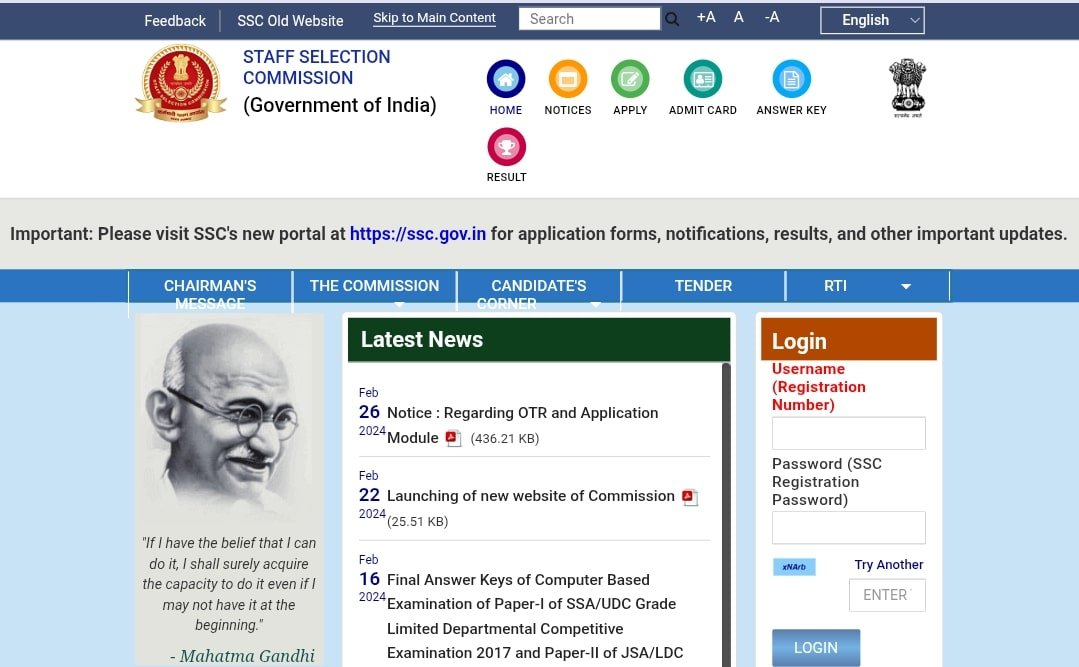This screenshot has height=667, width=1079.
Task: Click the Feb 16 2024 date
Action: [372, 578]
